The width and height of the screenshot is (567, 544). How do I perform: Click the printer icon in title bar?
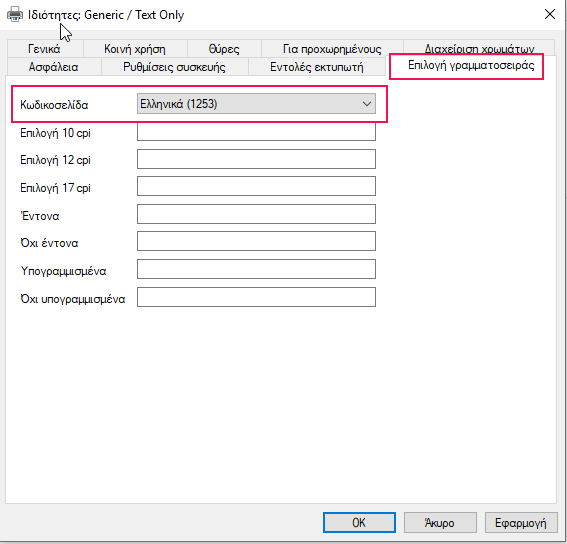click(15, 14)
